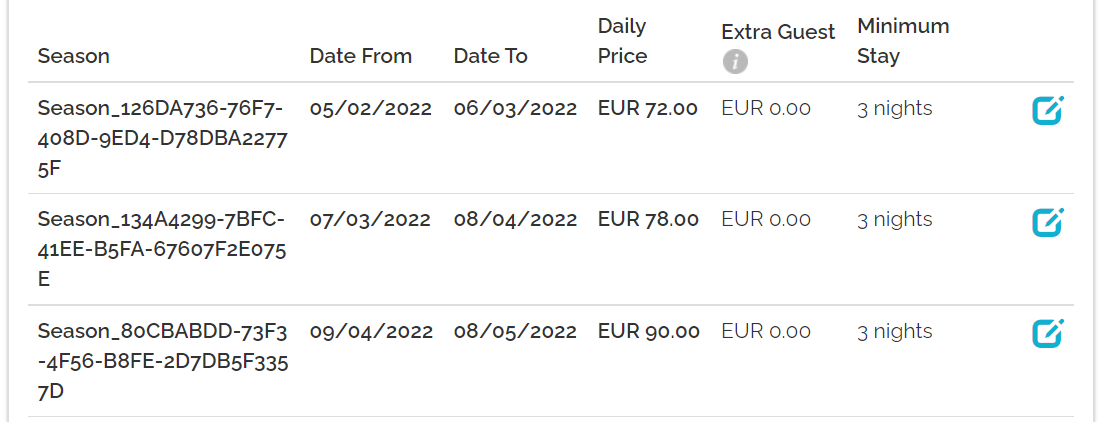Click the Date To column header

coord(490,56)
